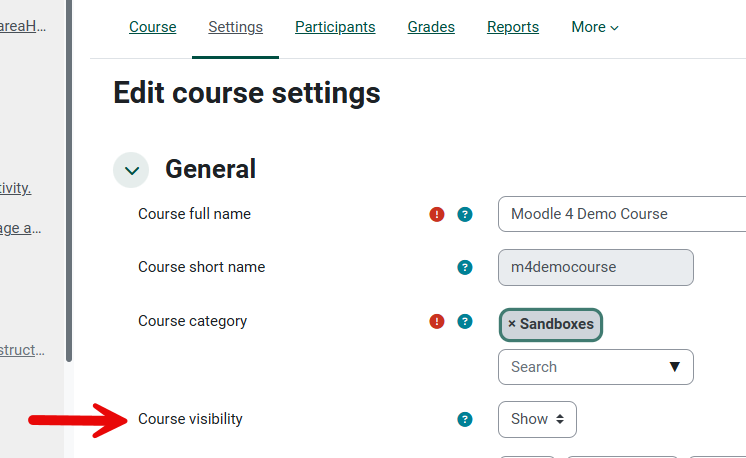Open the Participants tab
Image resolution: width=746 pixels, height=458 pixels.
tap(335, 27)
